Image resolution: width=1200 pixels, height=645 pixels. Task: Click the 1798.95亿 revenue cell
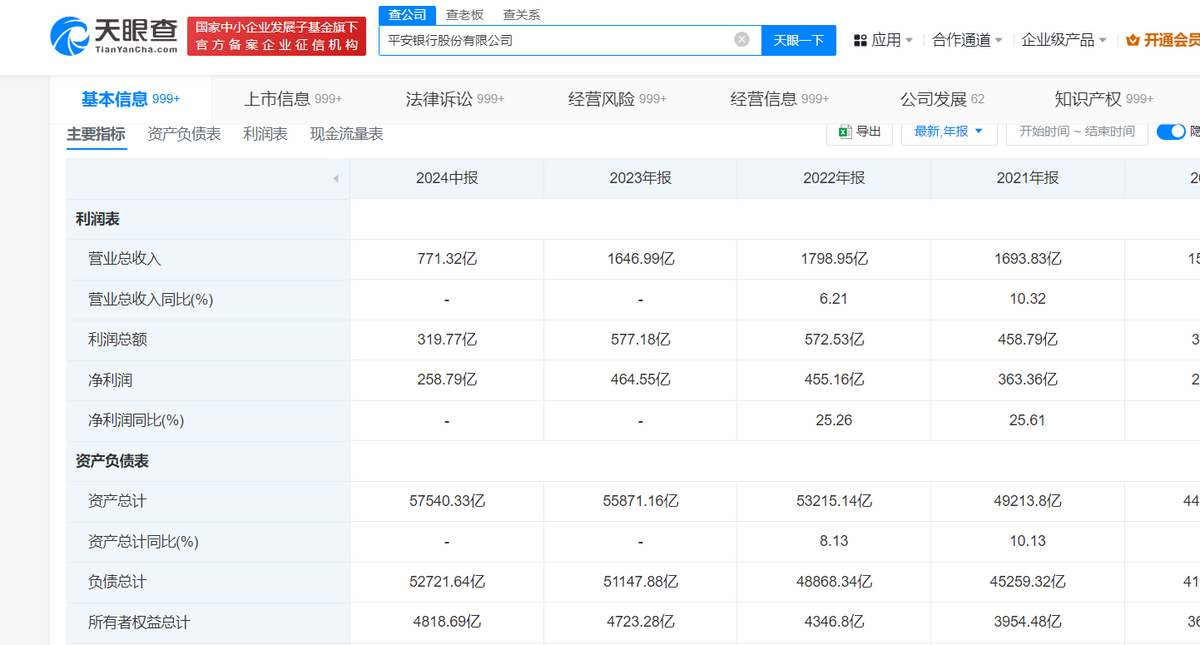[x=834, y=259]
